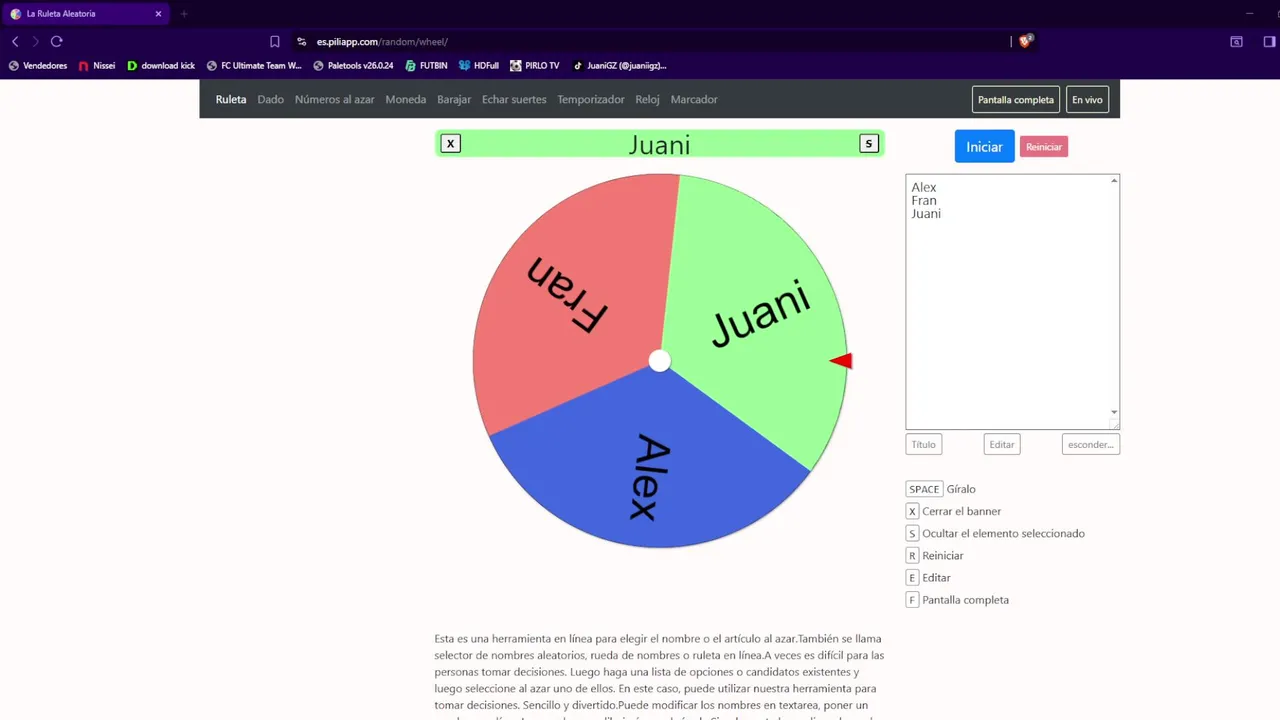
Task: Click inside the names list textarea
Action: coord(1012,302)
